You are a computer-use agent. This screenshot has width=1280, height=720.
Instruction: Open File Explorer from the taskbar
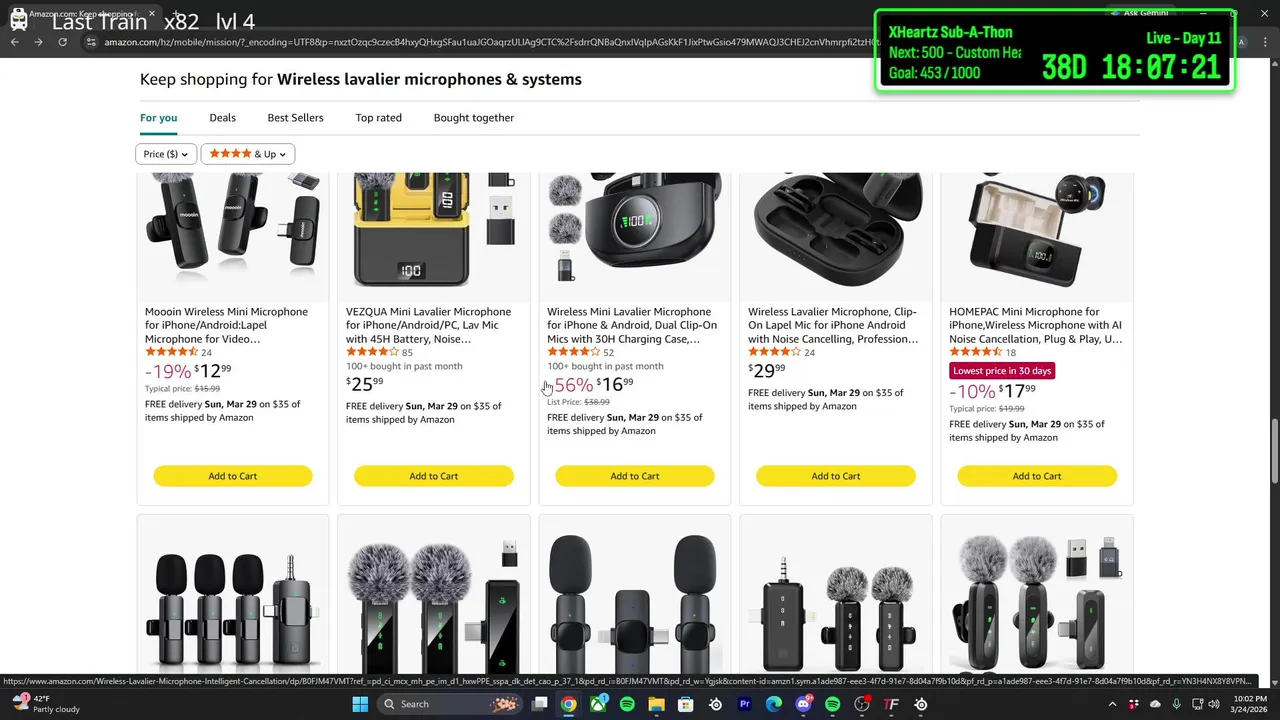pyautogui.click(x=656, y=704)
